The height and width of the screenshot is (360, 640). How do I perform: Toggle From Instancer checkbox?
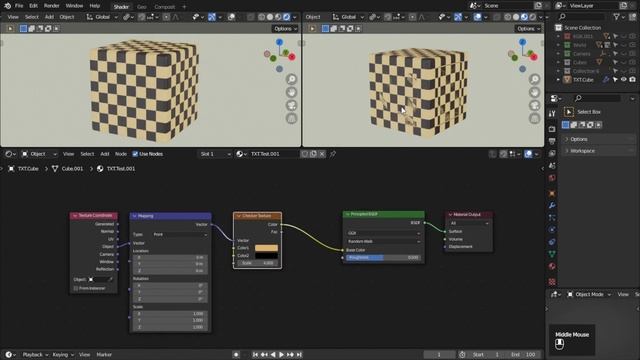pyautogui.click(x=76, y=288)
